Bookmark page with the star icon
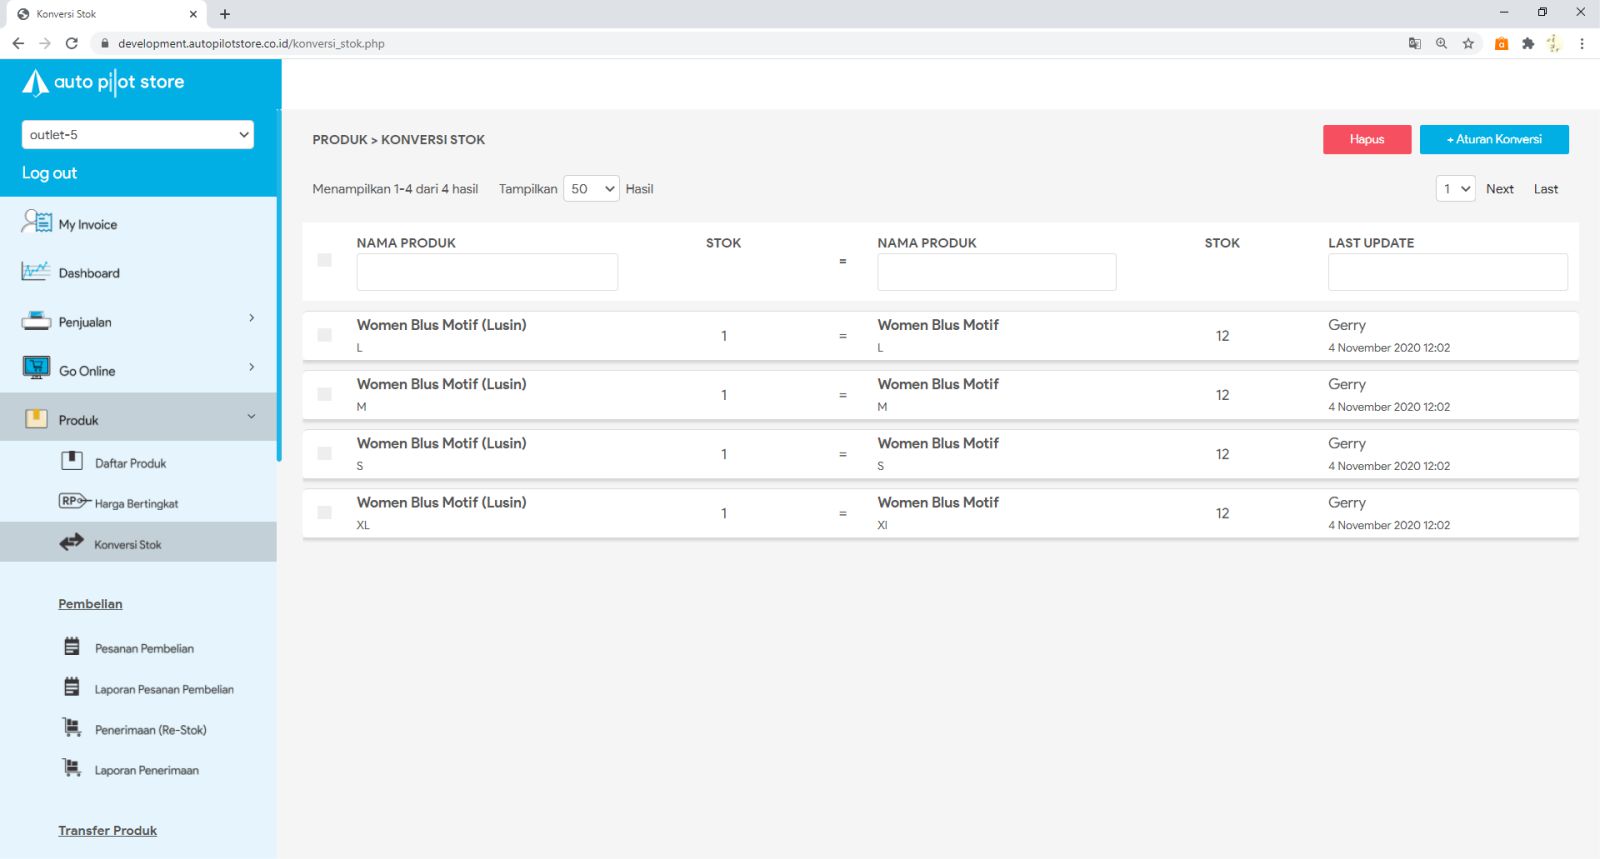This screenshot has width=1600, height=859. [1468, 43]
